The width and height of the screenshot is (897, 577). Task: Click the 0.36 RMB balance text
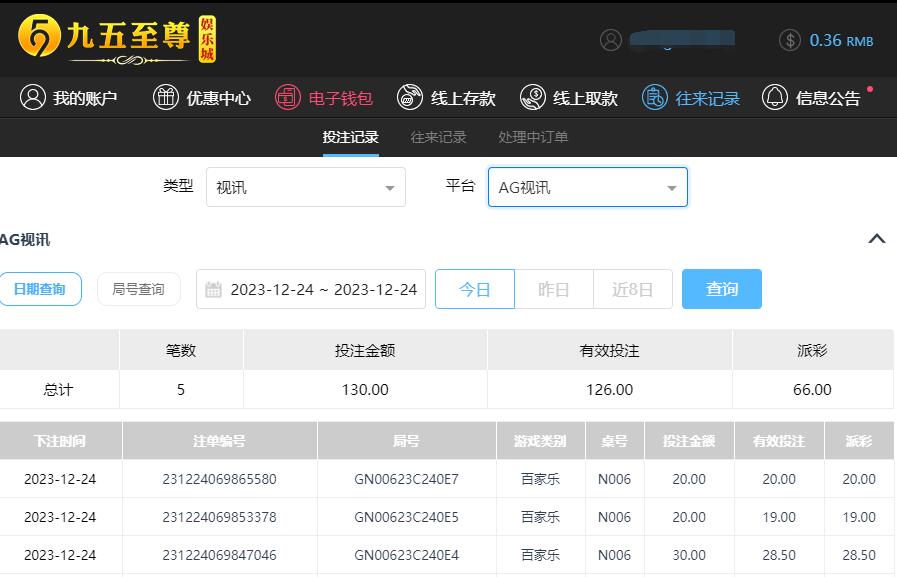pos(842,41)
